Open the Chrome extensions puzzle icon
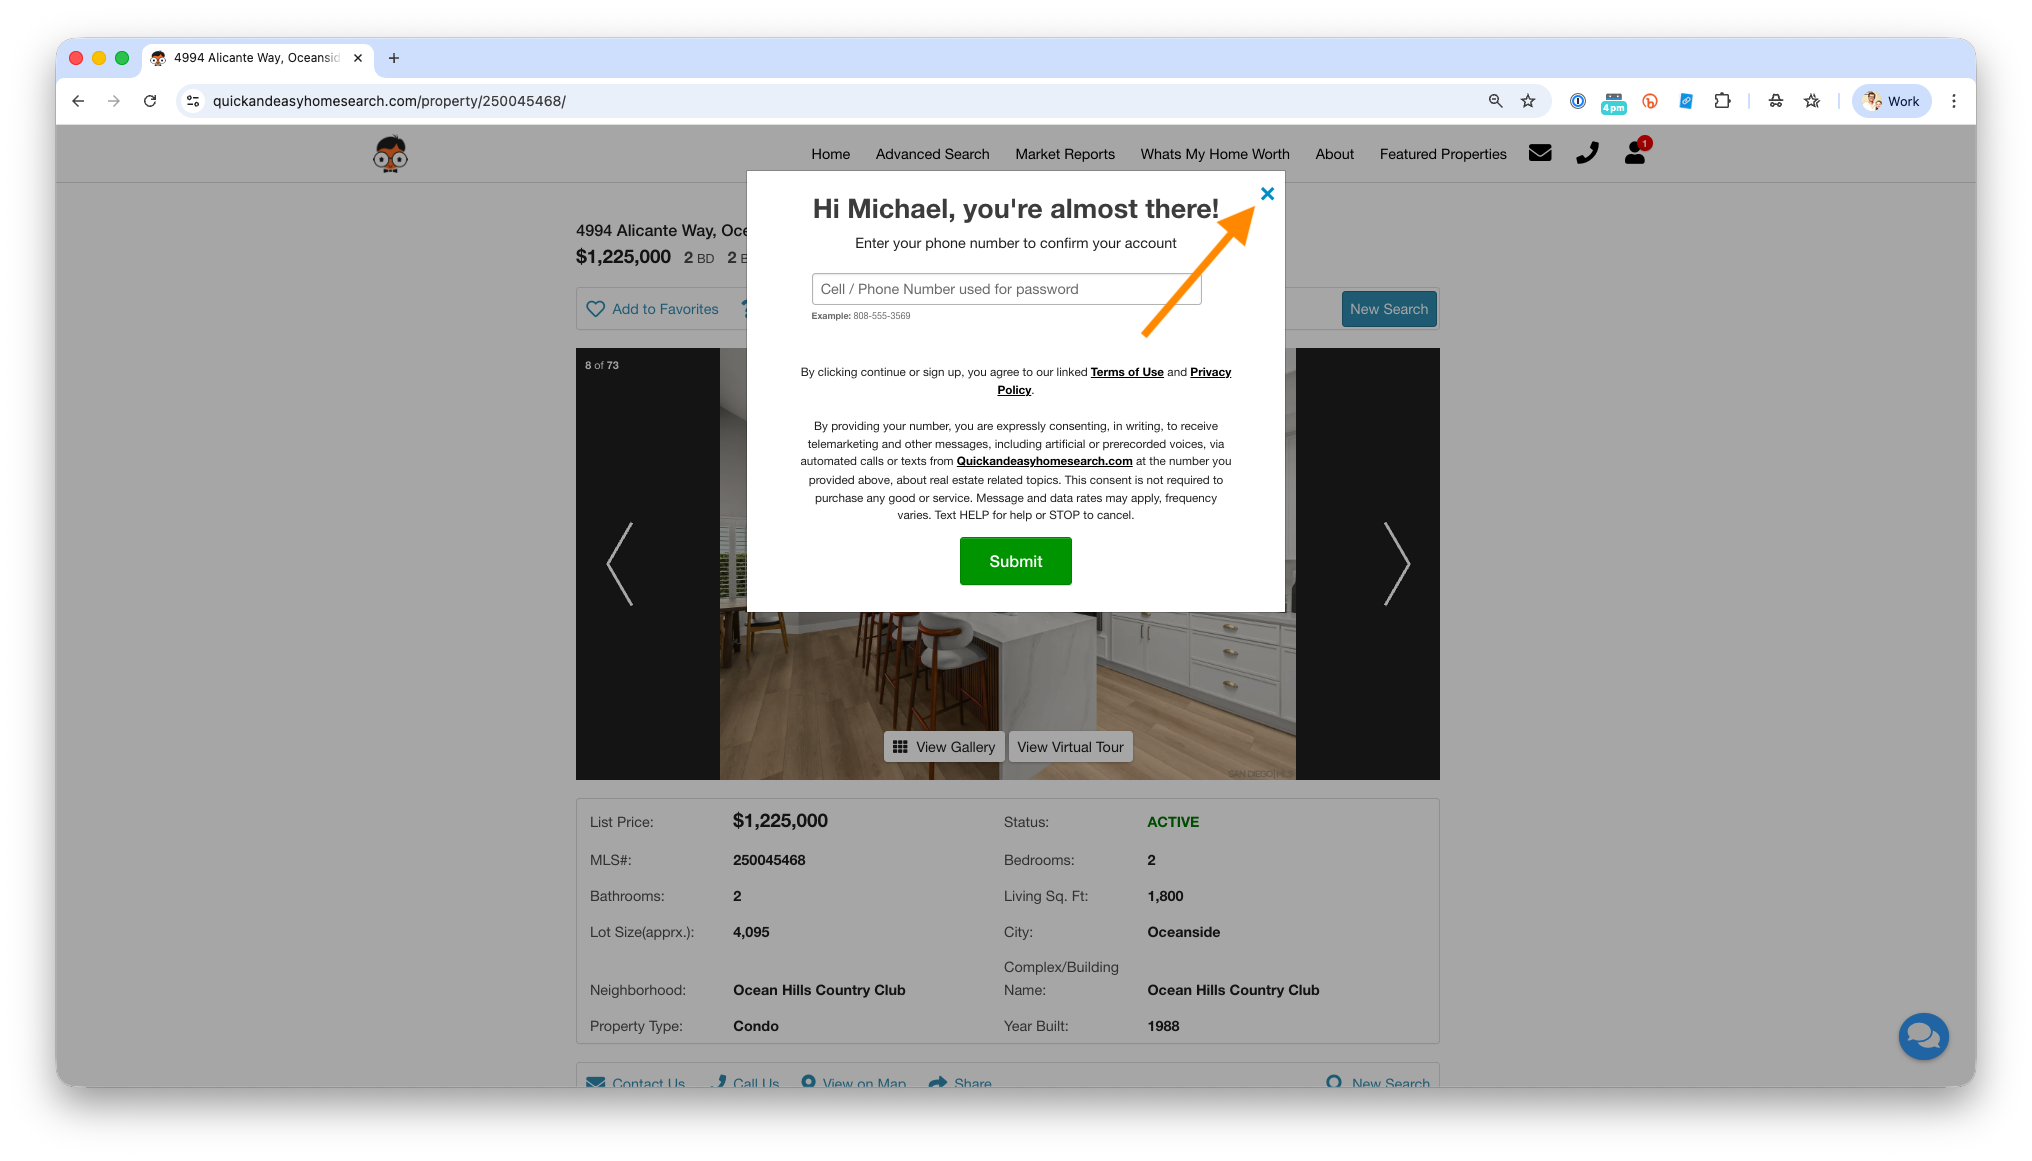Screen dimensions: 2032x1161 tap(1722, 101)
